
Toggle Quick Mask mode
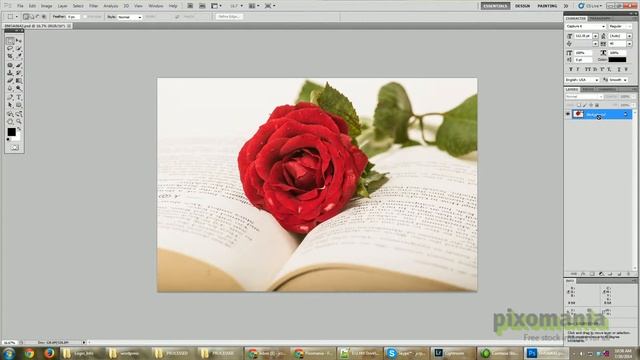pyautogui.click(x=15, y=147)
